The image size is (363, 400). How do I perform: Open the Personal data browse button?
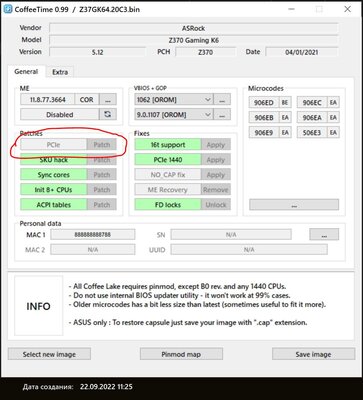click(x=324, y=234)
